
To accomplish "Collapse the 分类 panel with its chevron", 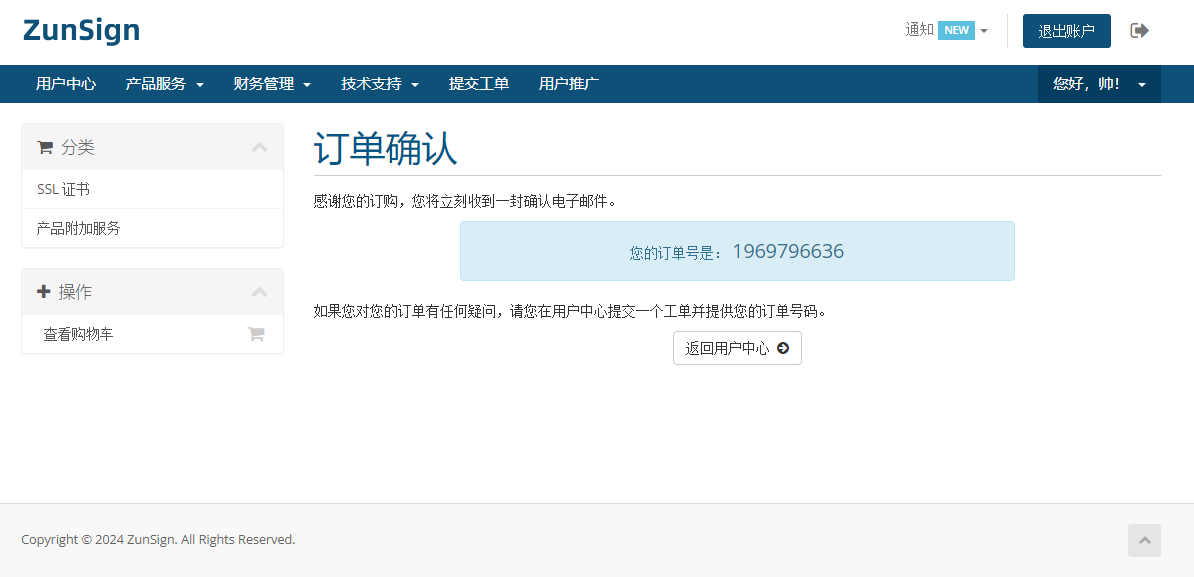I will (260, 147).
